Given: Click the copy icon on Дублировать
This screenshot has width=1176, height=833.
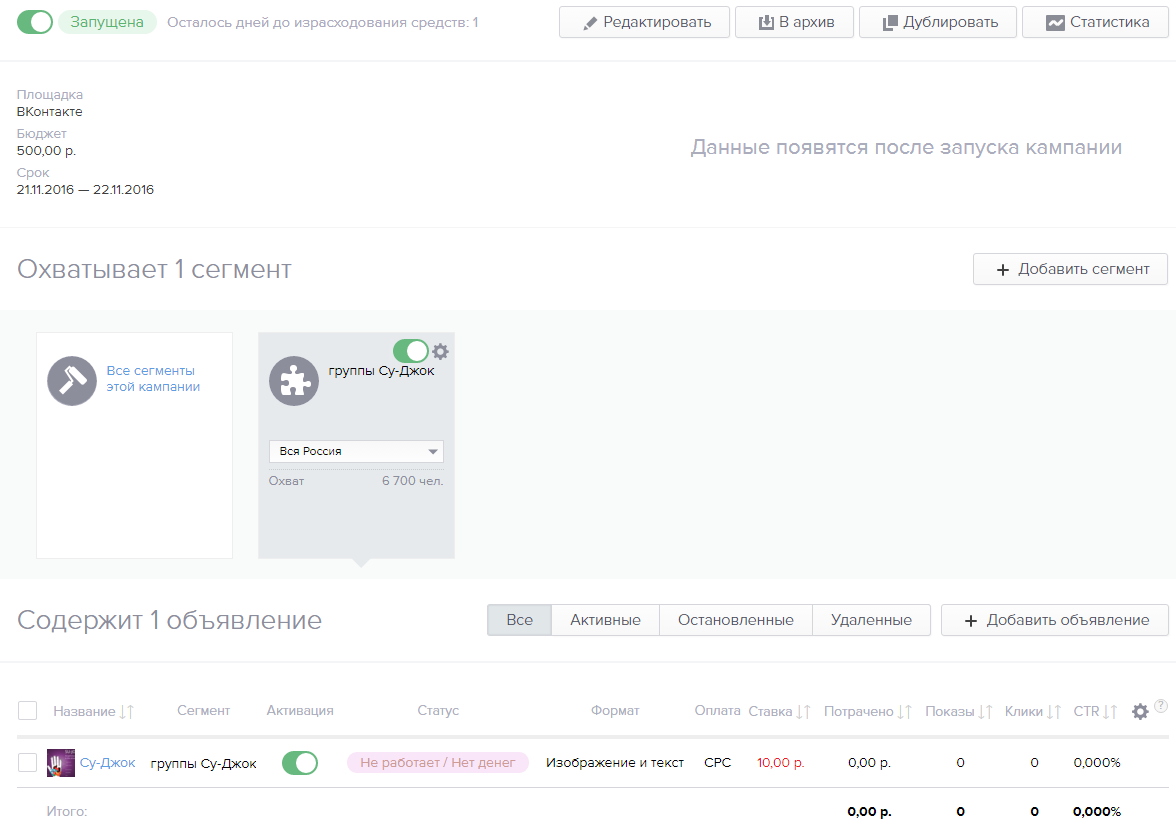Looking at the screenshot, I should pyautogui.click(x=890, y=23).
